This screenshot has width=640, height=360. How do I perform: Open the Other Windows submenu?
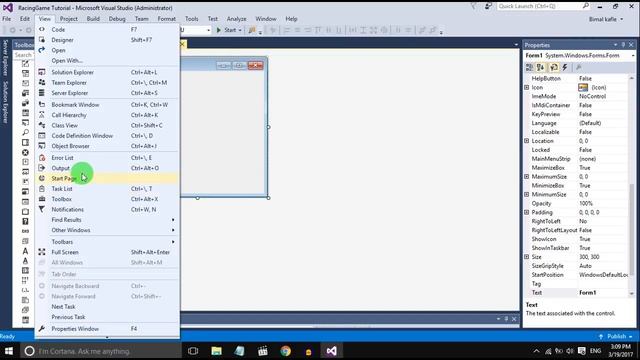pyautogui.click(x=107, y=230)
